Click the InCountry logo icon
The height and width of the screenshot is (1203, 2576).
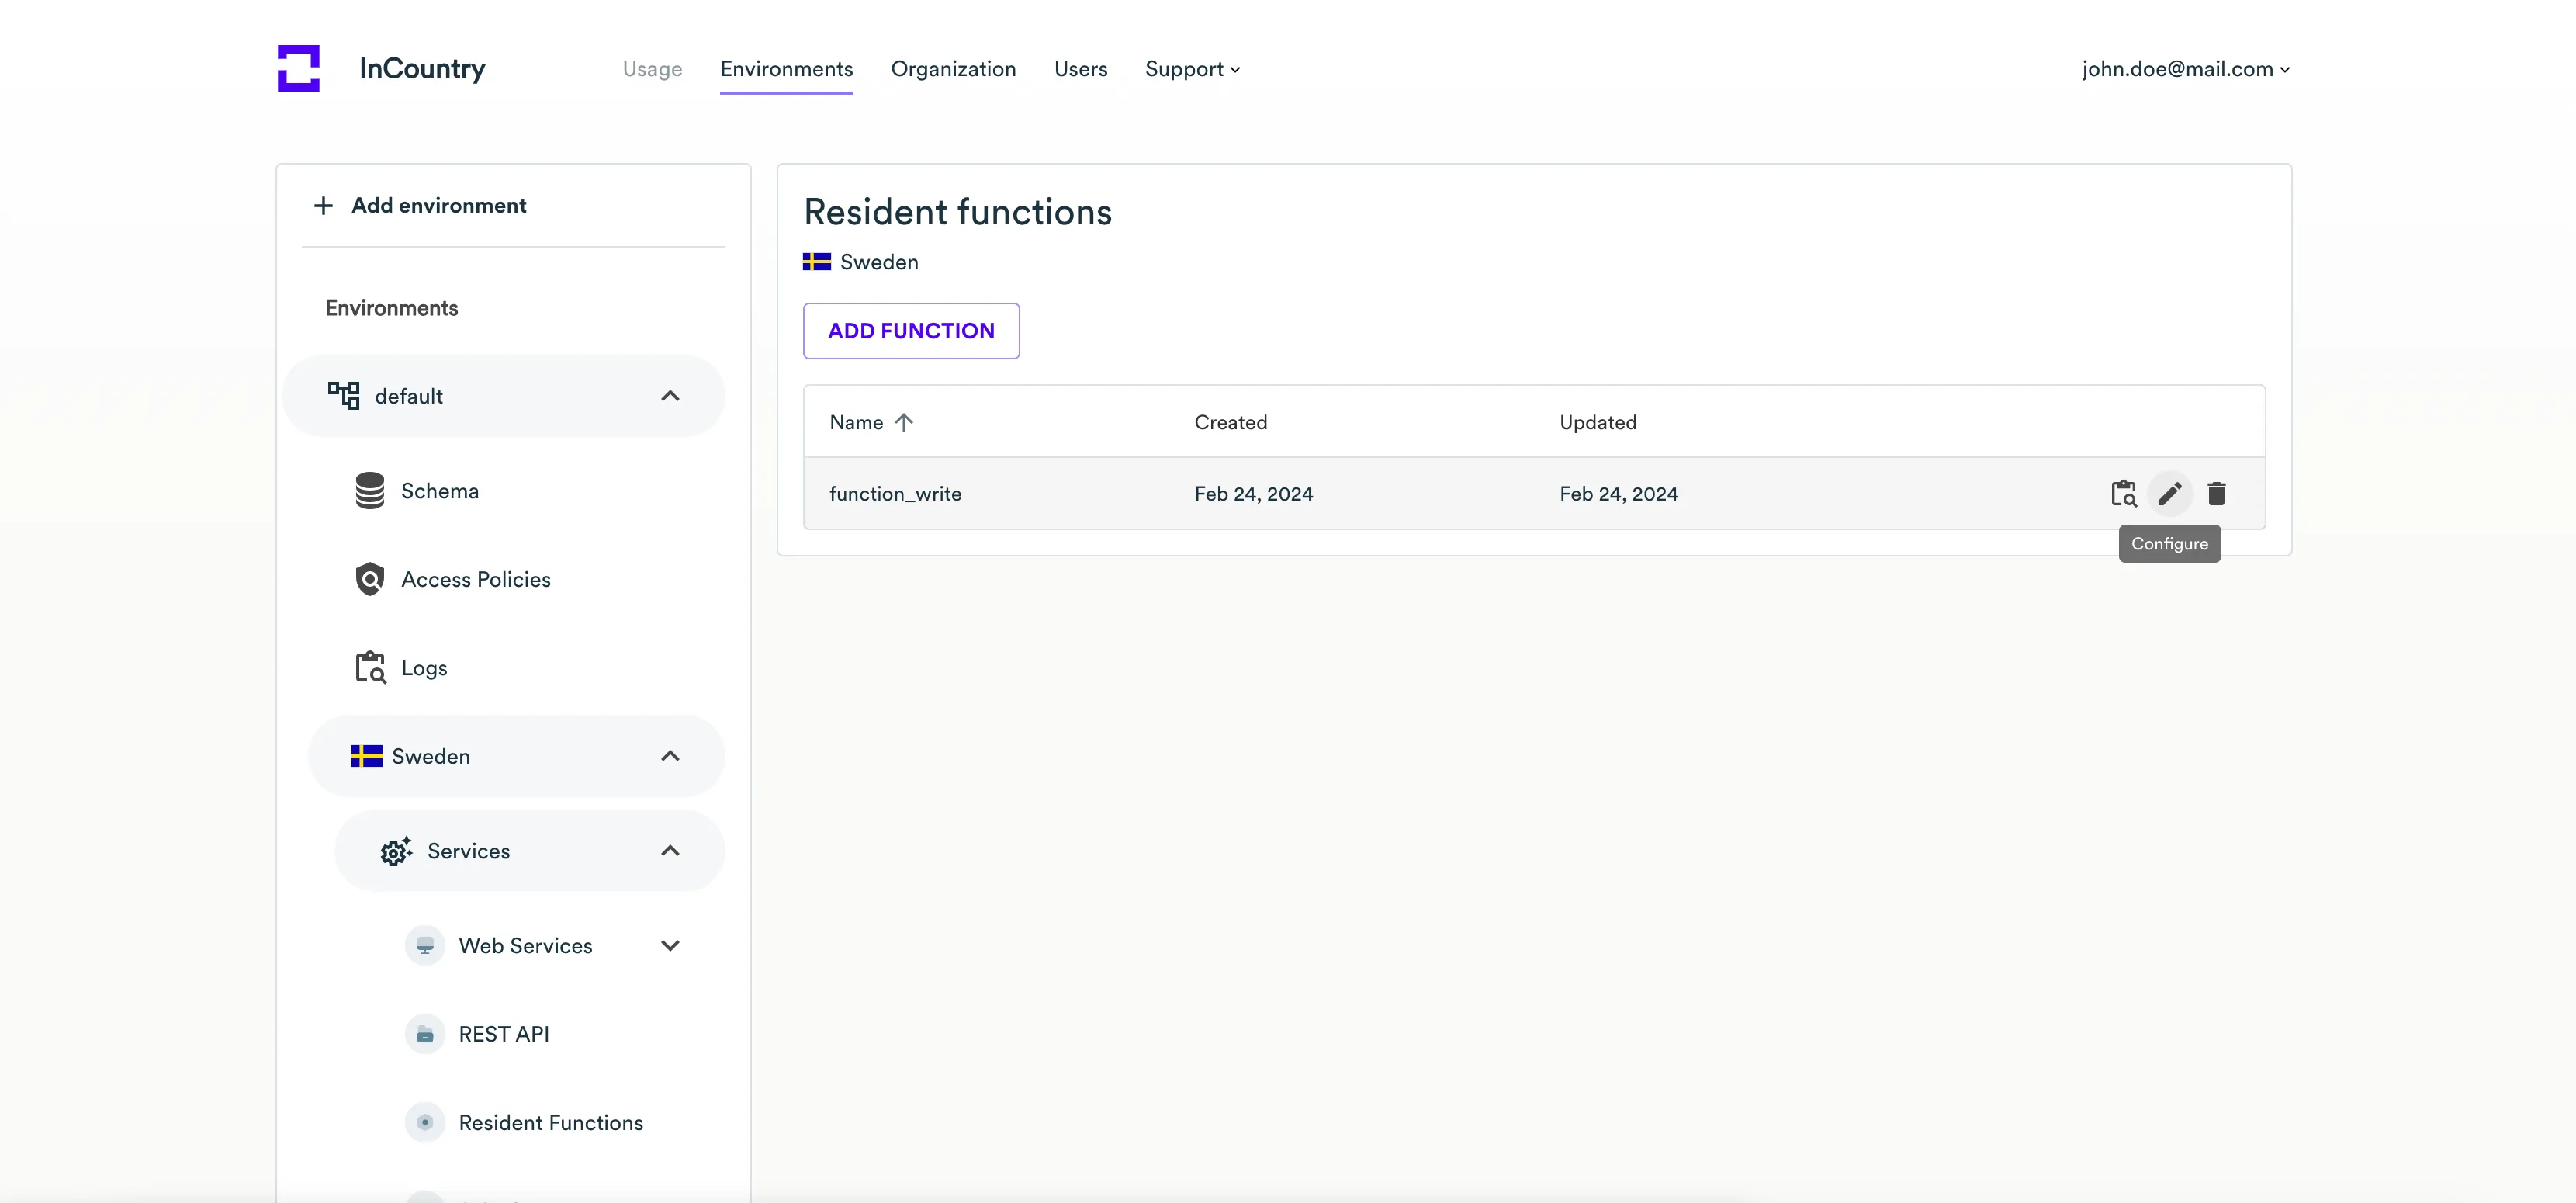pyautogui.click(x=298, y=68)
